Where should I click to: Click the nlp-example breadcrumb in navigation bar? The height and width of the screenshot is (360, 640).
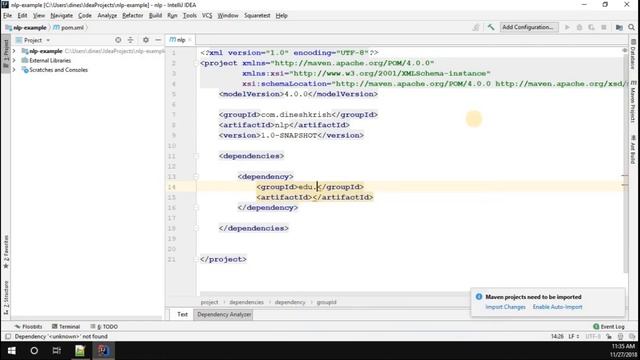coord(26,28)
